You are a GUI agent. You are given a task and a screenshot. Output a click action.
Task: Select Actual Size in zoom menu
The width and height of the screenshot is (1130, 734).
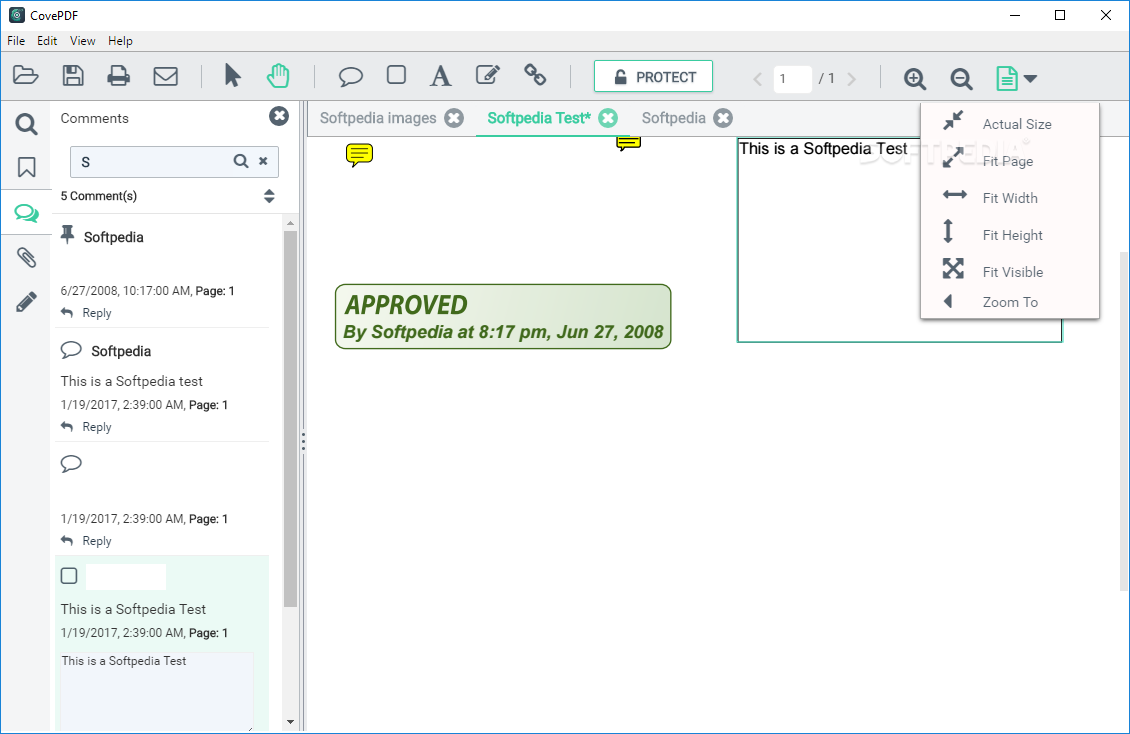click(x=1010, y=124)
